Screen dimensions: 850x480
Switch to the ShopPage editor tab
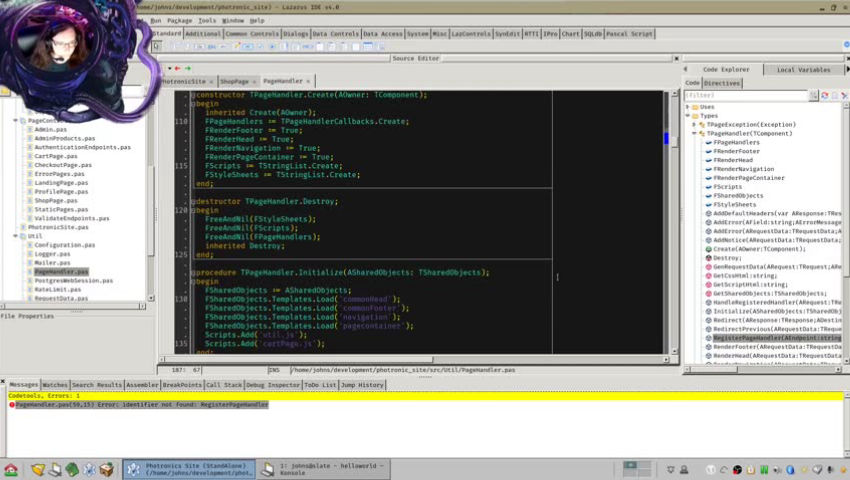[x=233, y=81]
